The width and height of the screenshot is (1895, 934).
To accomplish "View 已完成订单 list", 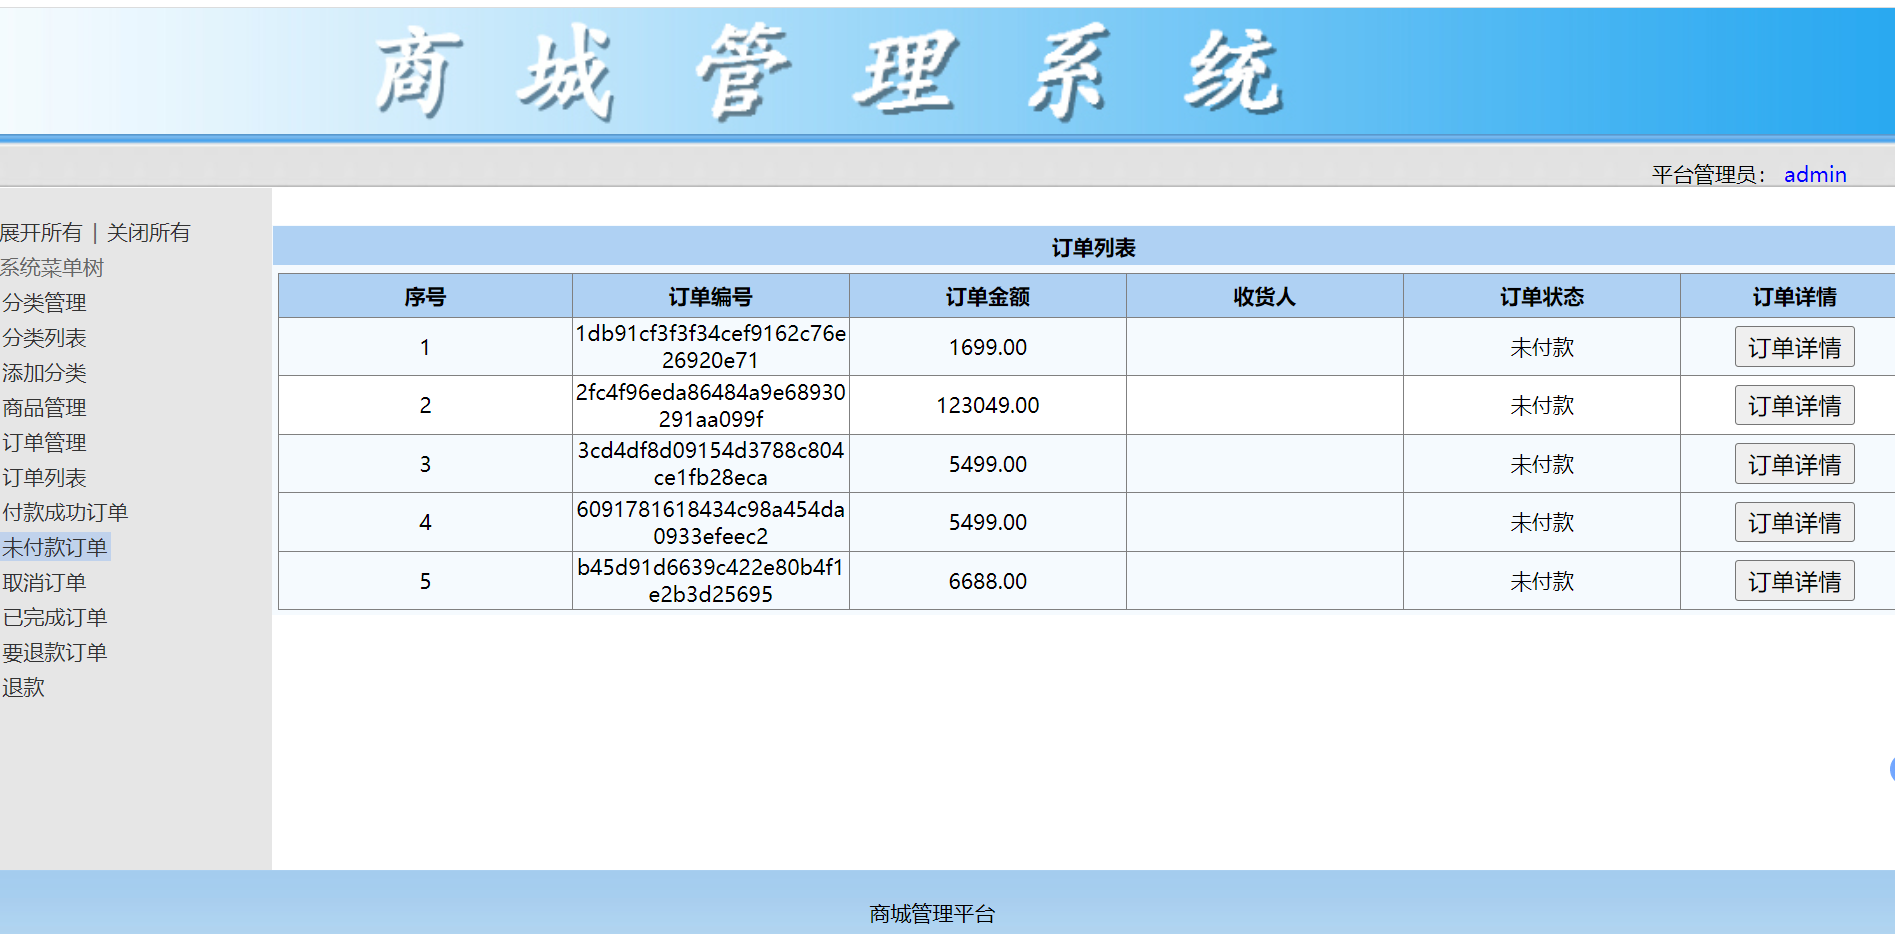I will (55, 618).
